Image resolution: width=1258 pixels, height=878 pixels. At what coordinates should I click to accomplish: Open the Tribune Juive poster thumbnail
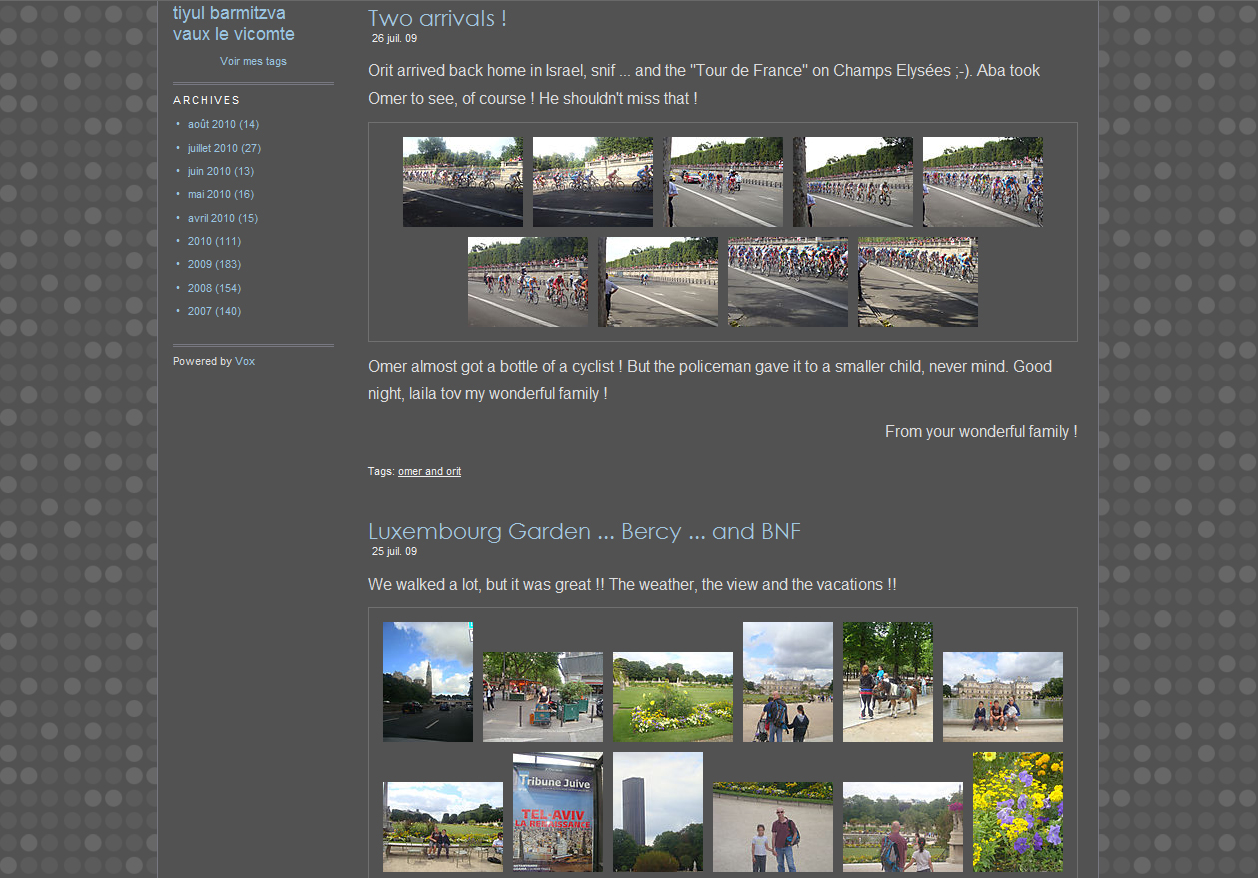tap(557, 811)
